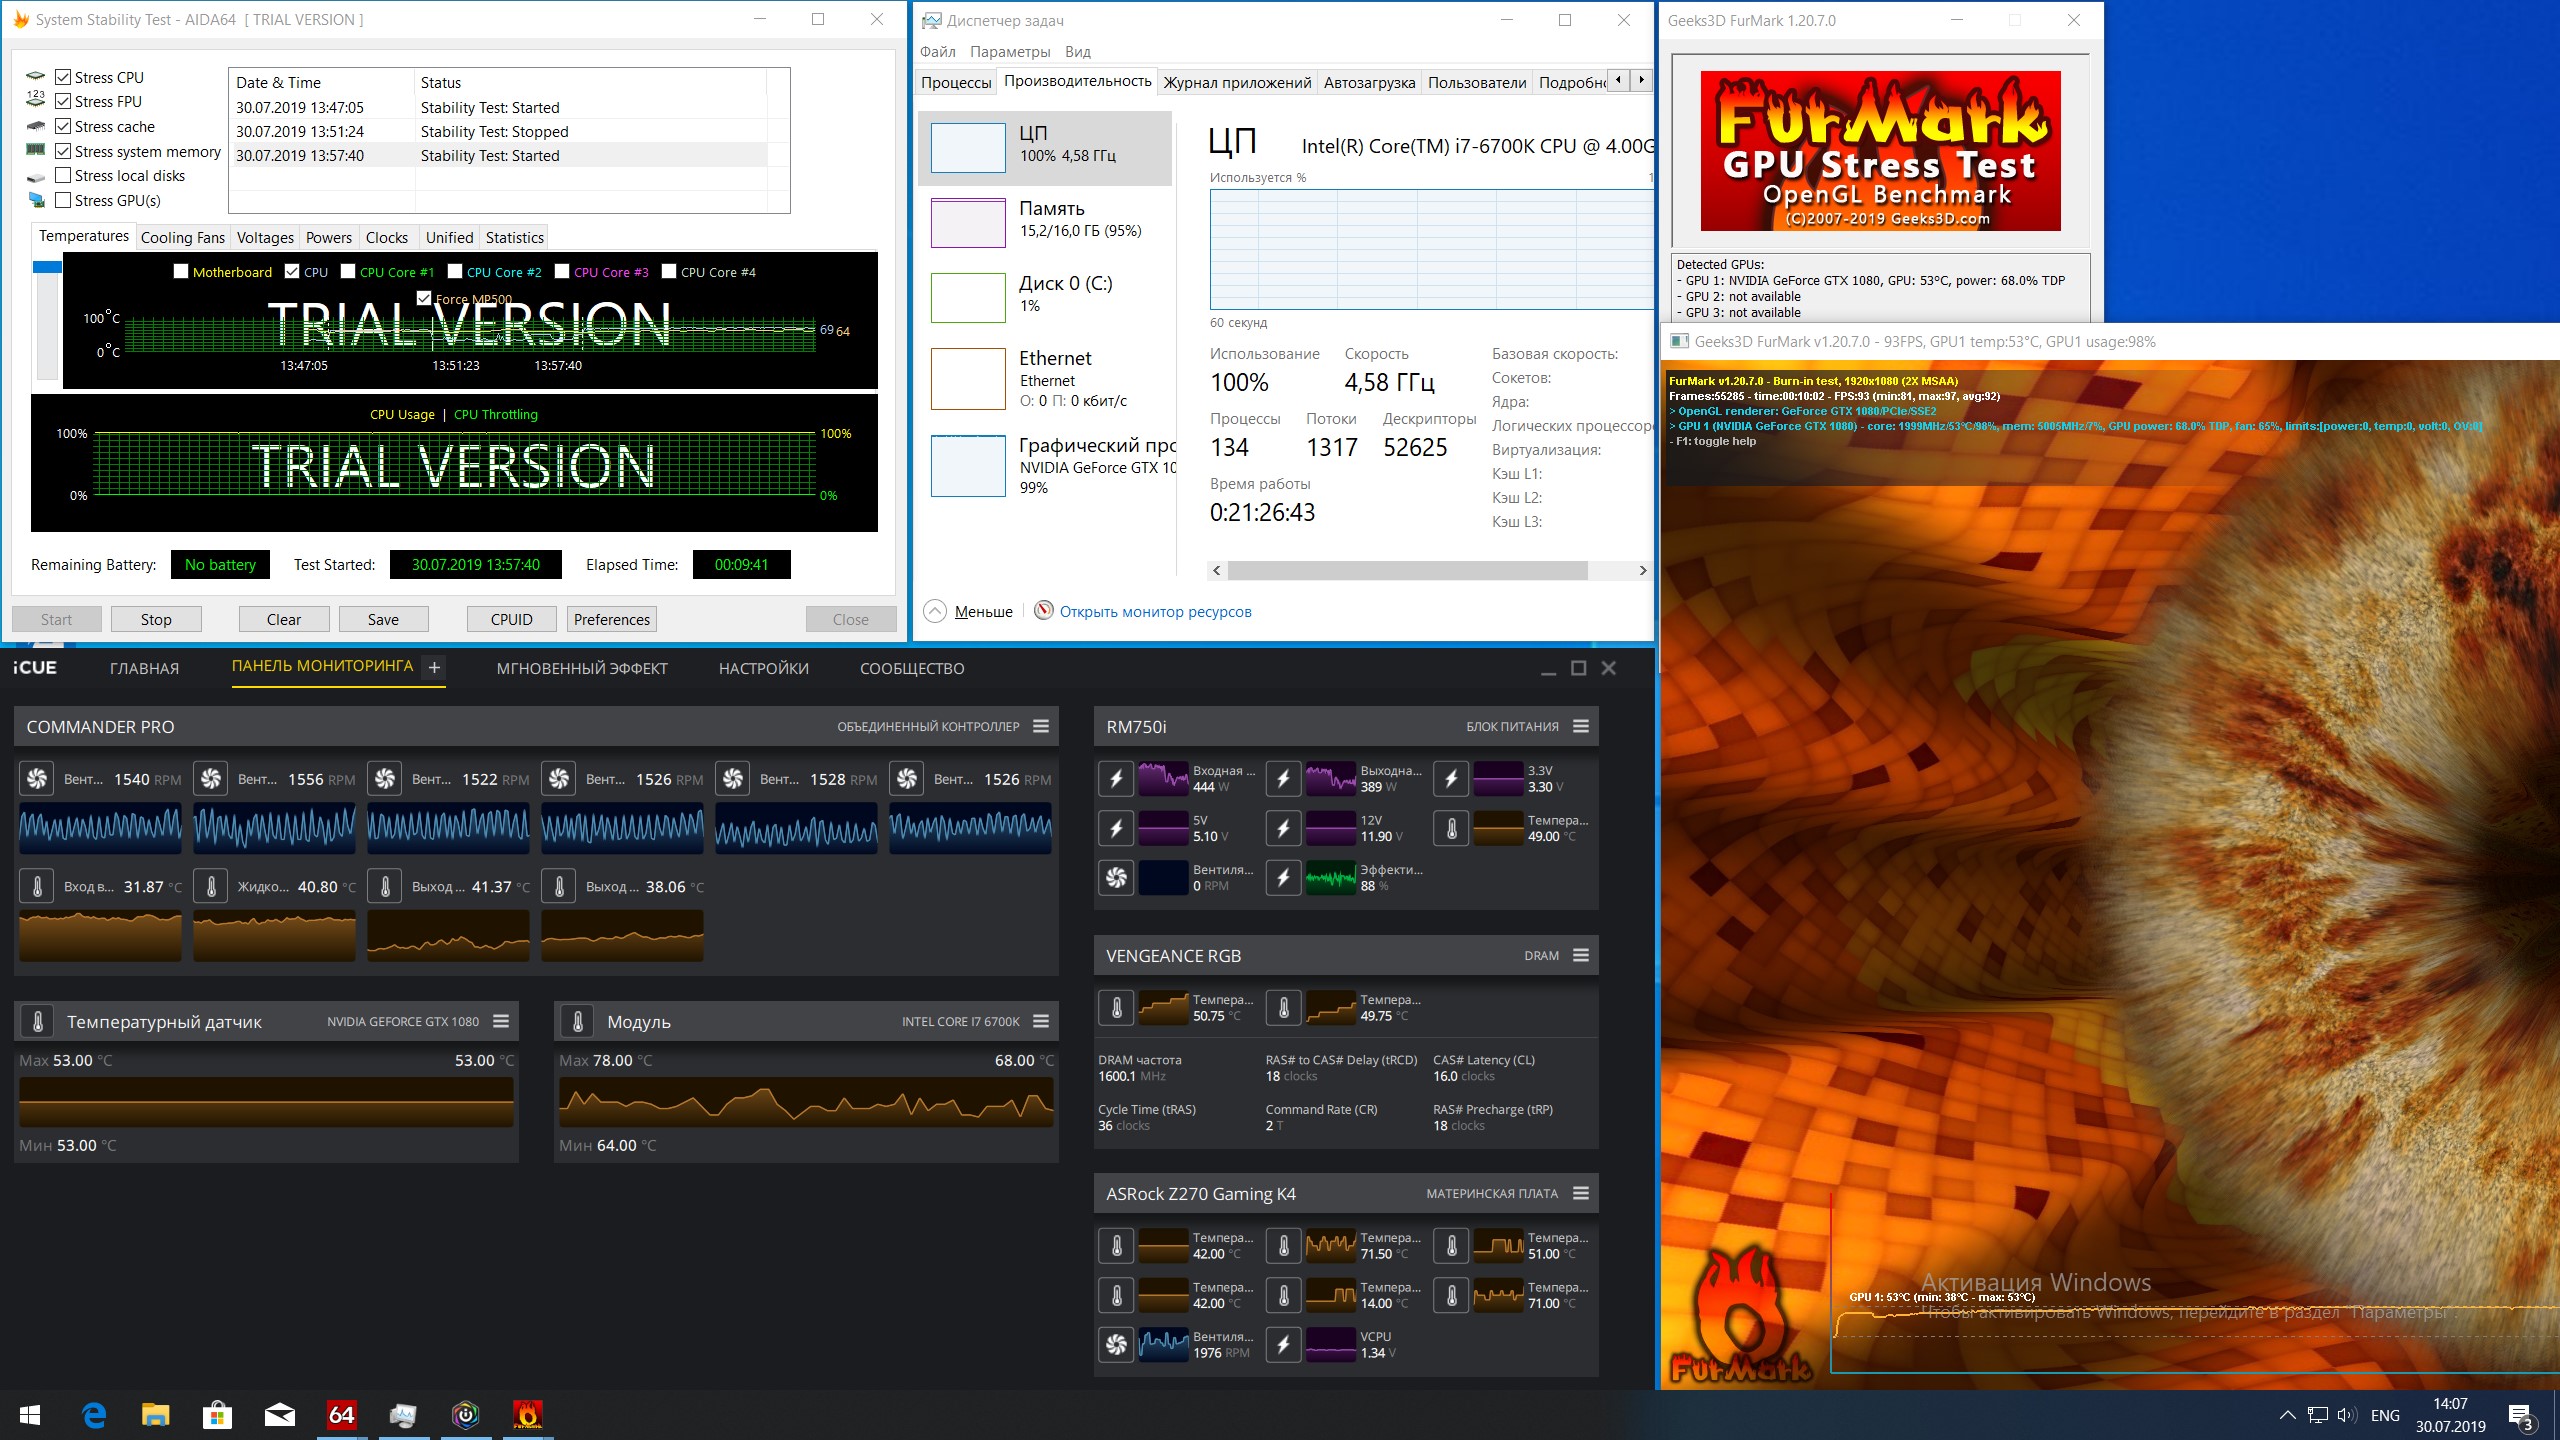
Task: Click the power icon for 389 W output
Action: [x=1284, y=778]
